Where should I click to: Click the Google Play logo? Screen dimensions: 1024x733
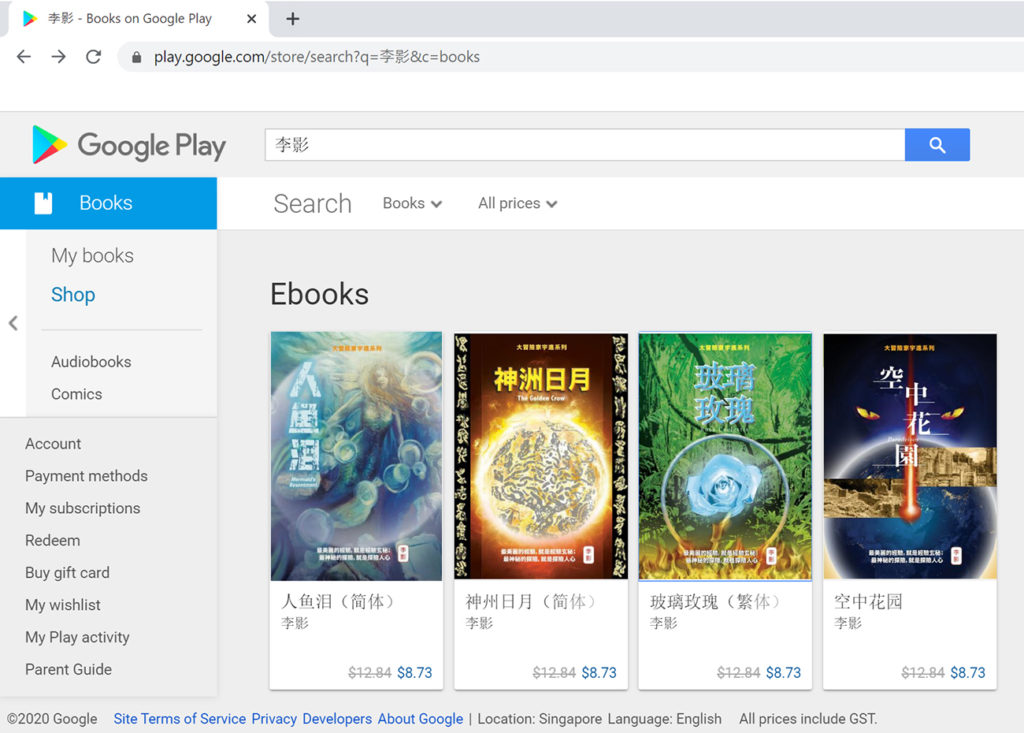pyautogui.click(x=129, y=146)
